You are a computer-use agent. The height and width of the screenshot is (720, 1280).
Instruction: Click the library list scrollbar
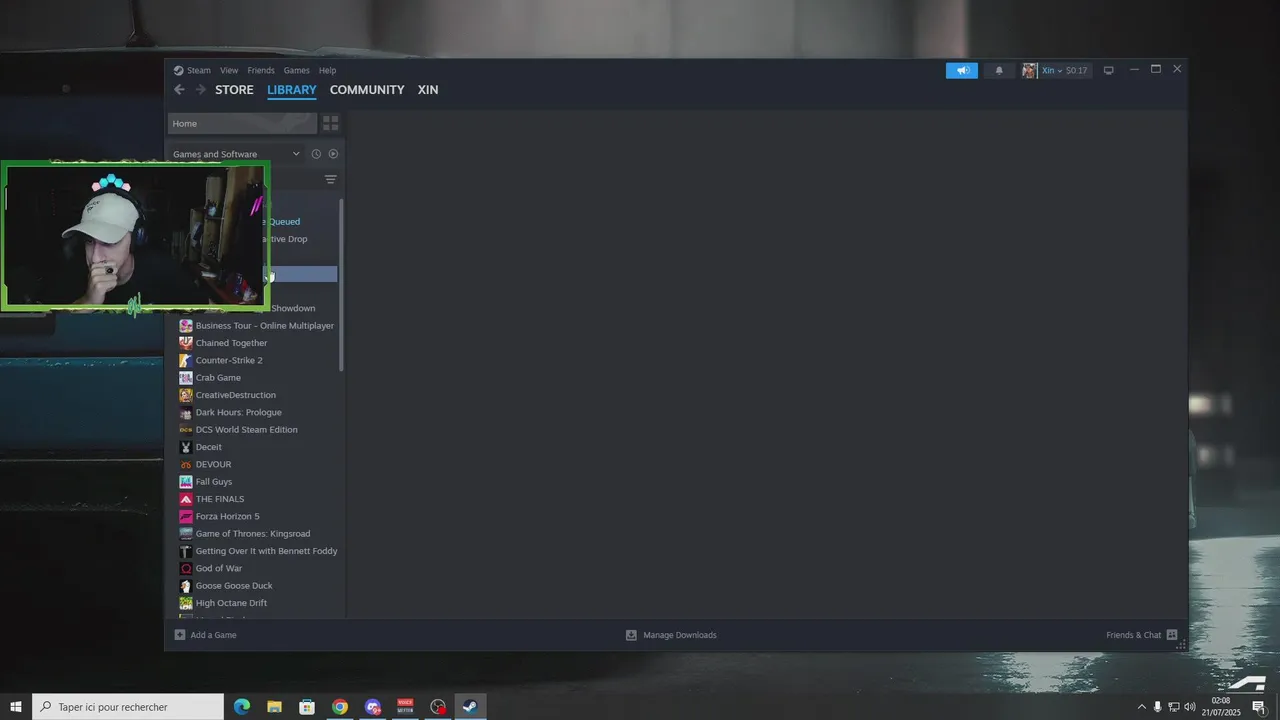[x=342, y=285]
